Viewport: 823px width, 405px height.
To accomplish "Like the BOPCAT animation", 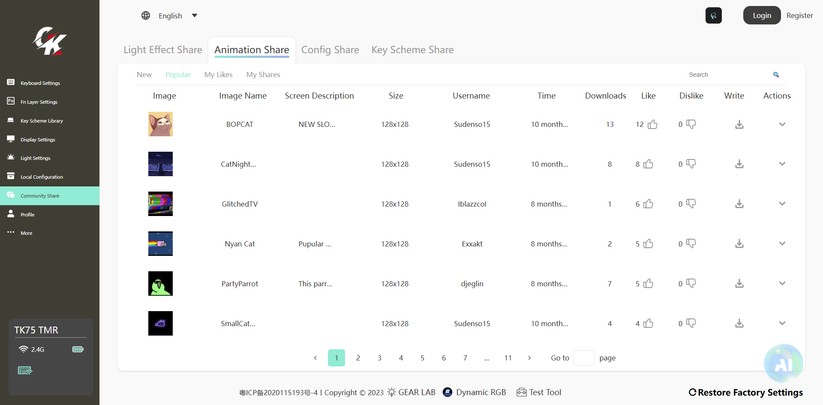I will point(652,124).
